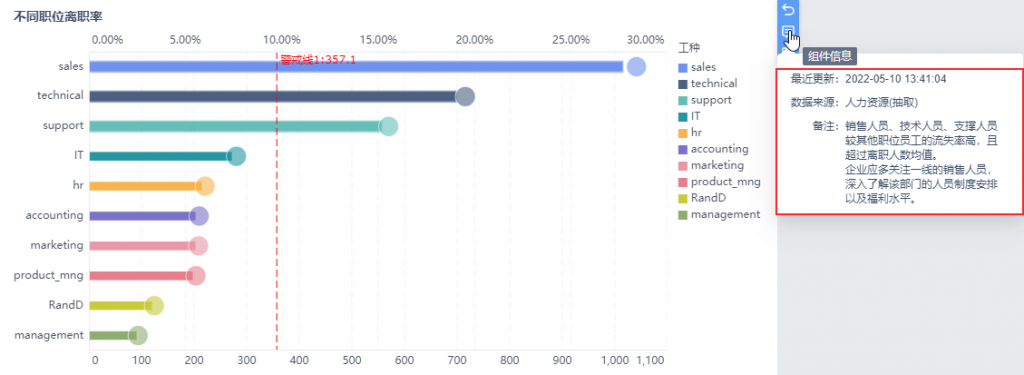This screenshot has height=375, width=1024.
Task: Open the 组件信息 component info icon
Action: coord(788,31)
